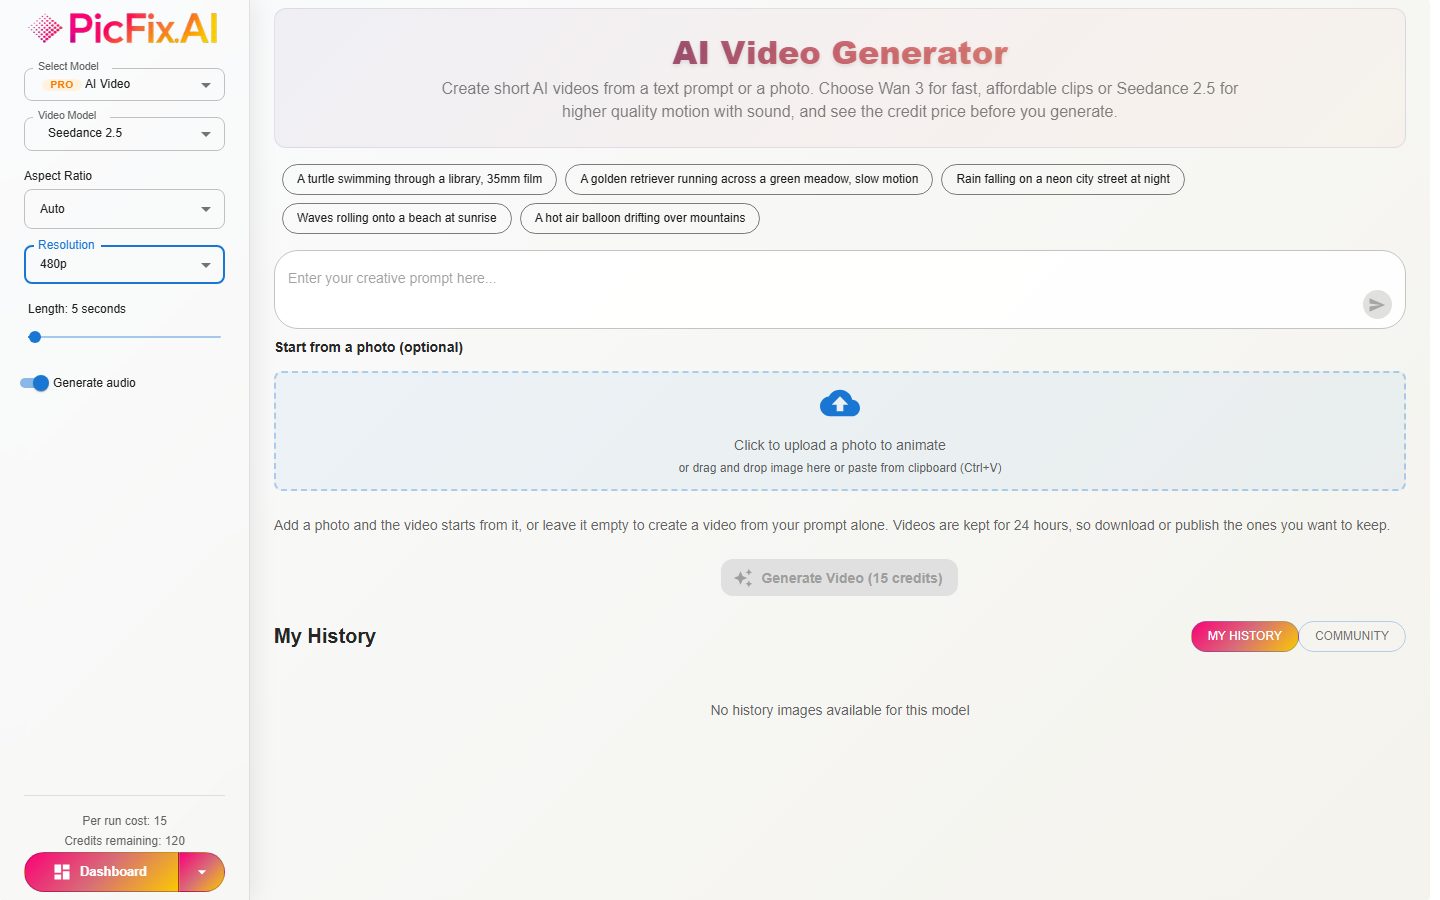Screen dimensions: 1440x900
Task: Click the Generate Video (15 credits) button
Action: click(x=839, y=578)
